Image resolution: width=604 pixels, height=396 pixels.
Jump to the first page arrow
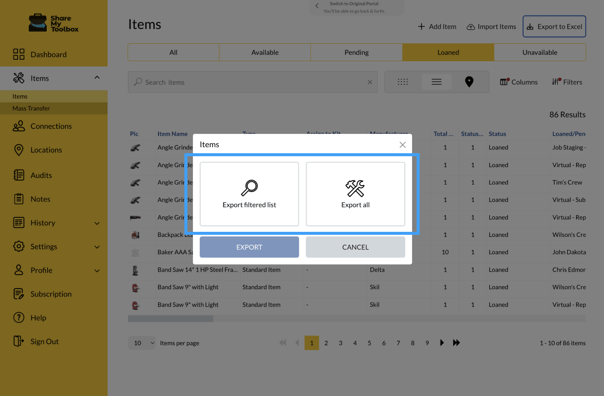click(x=283, y=343)
